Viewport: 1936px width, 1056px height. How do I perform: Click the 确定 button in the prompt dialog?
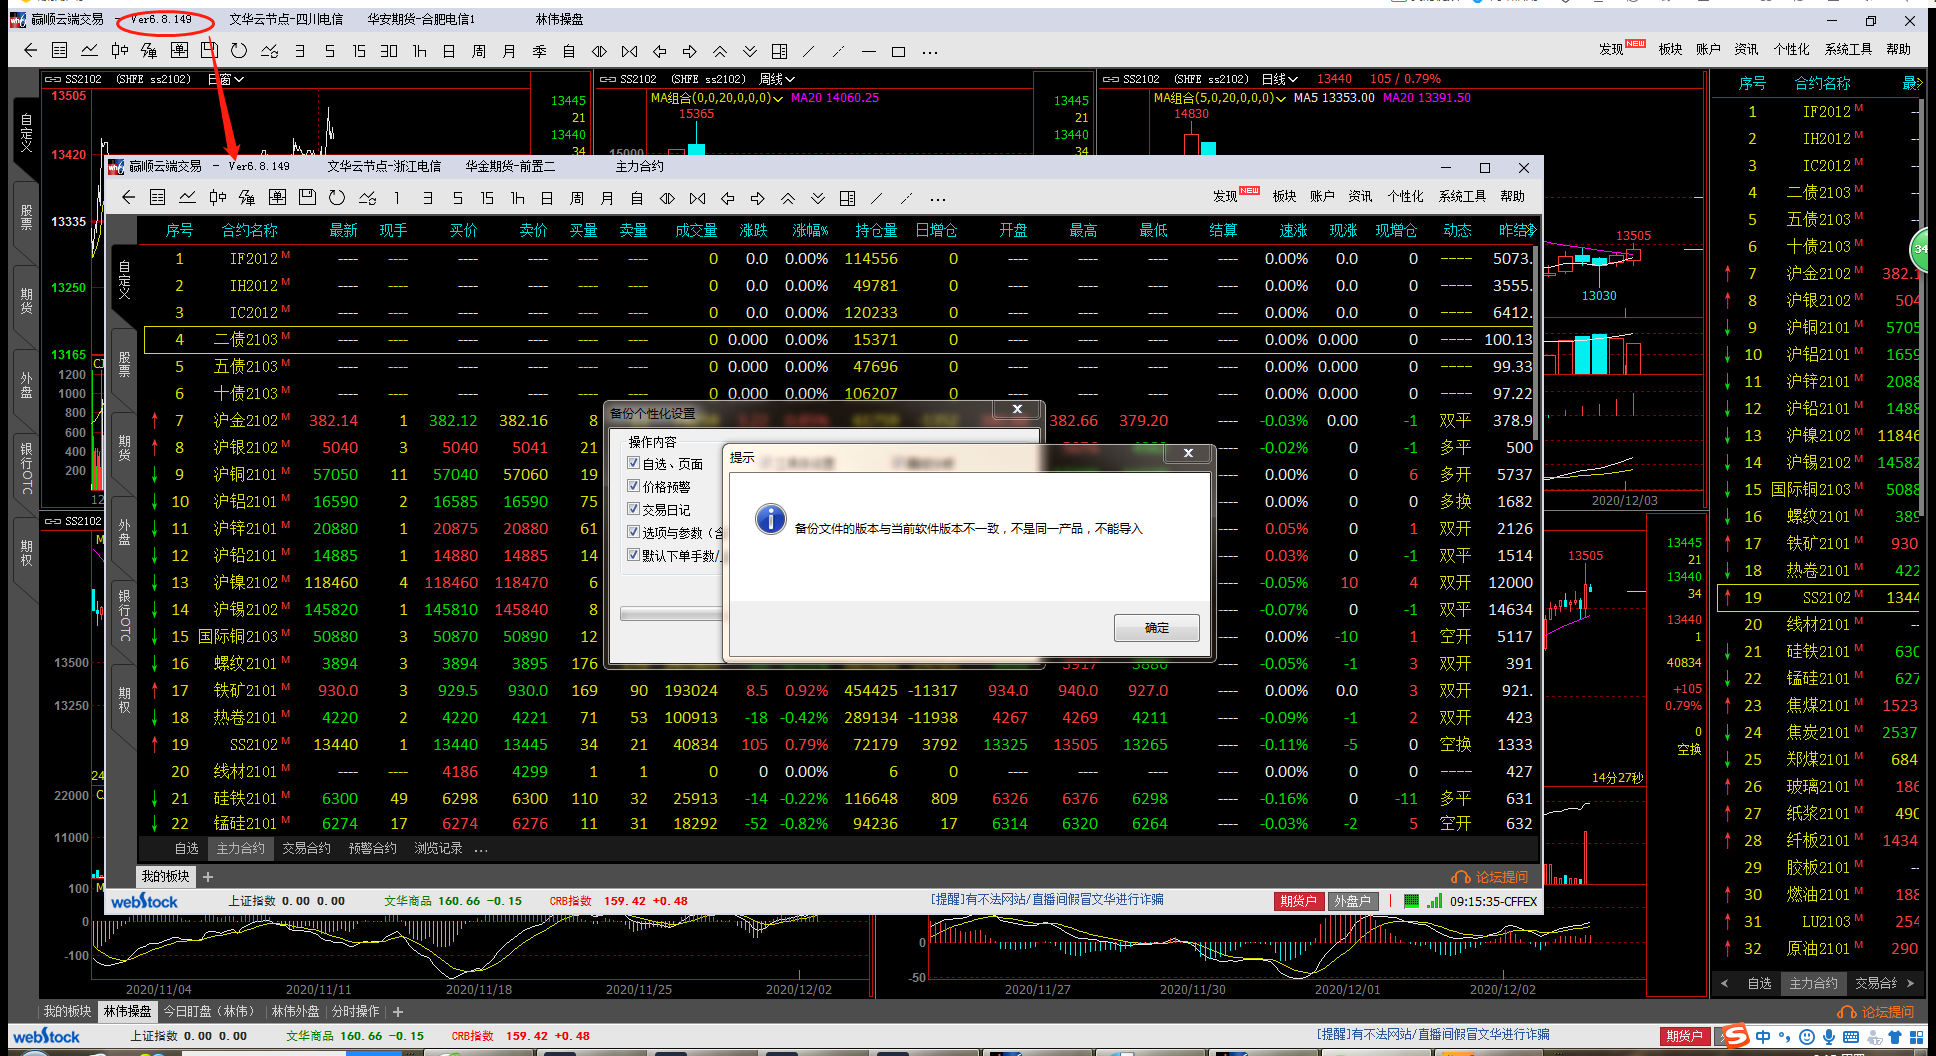[1156, 628]
